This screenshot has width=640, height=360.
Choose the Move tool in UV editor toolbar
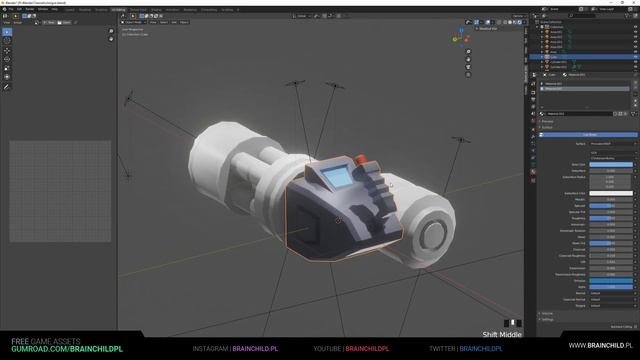point(7,51)
